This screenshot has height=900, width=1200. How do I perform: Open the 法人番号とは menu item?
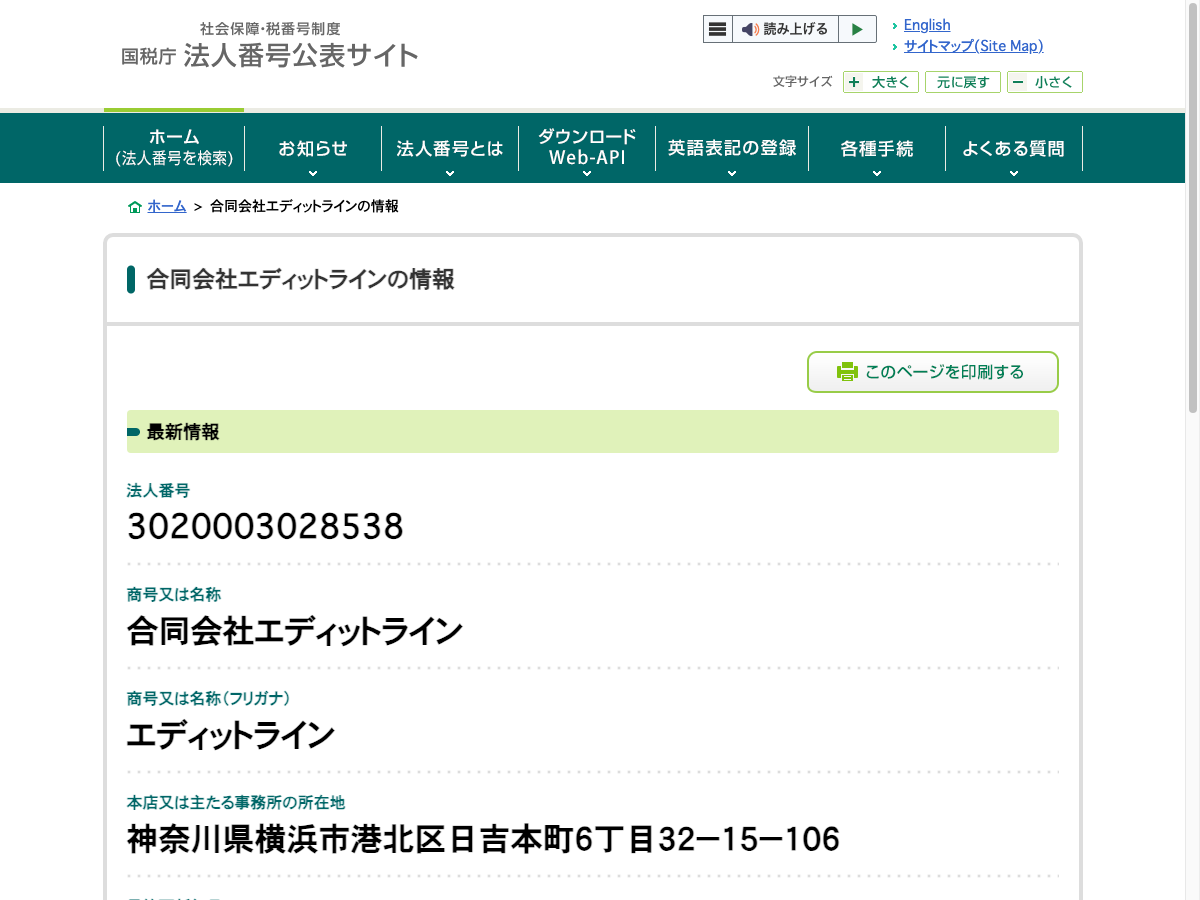[450, 148]
